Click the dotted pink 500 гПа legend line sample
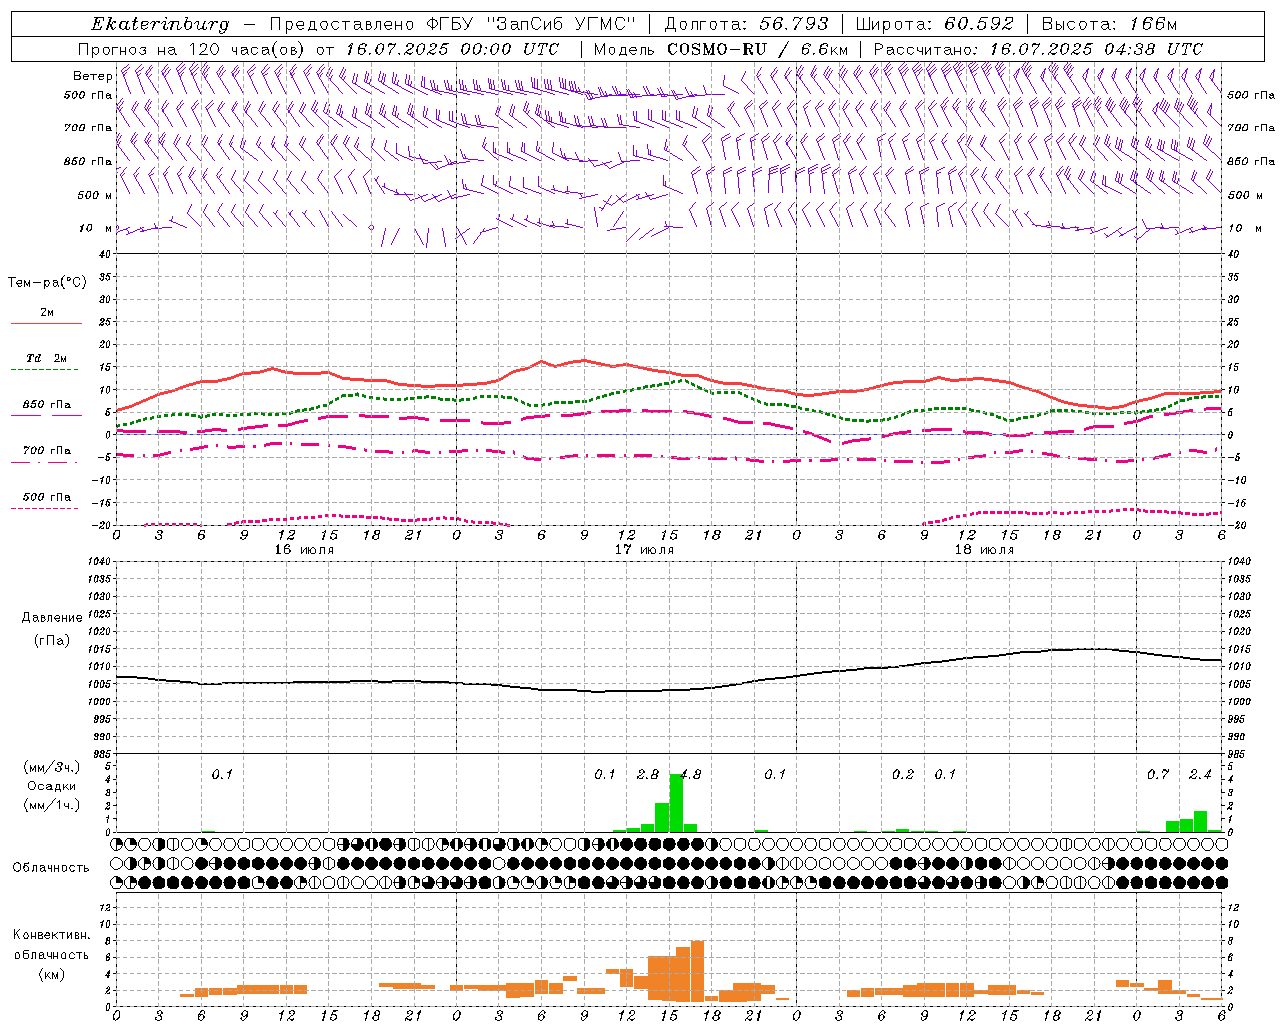Image resolution: width=1280 pixels, height=1024 pixels. pos(45,508)
